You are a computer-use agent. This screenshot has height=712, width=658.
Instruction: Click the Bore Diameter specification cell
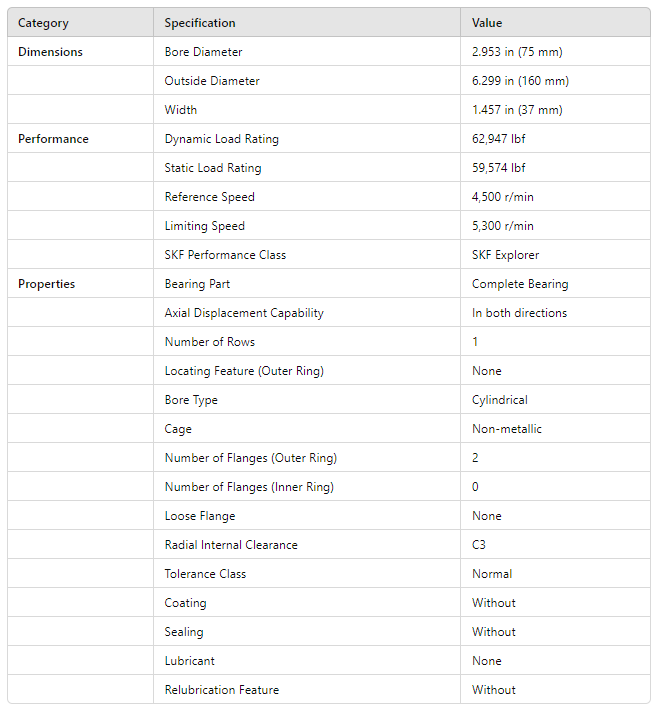point(203,52)
